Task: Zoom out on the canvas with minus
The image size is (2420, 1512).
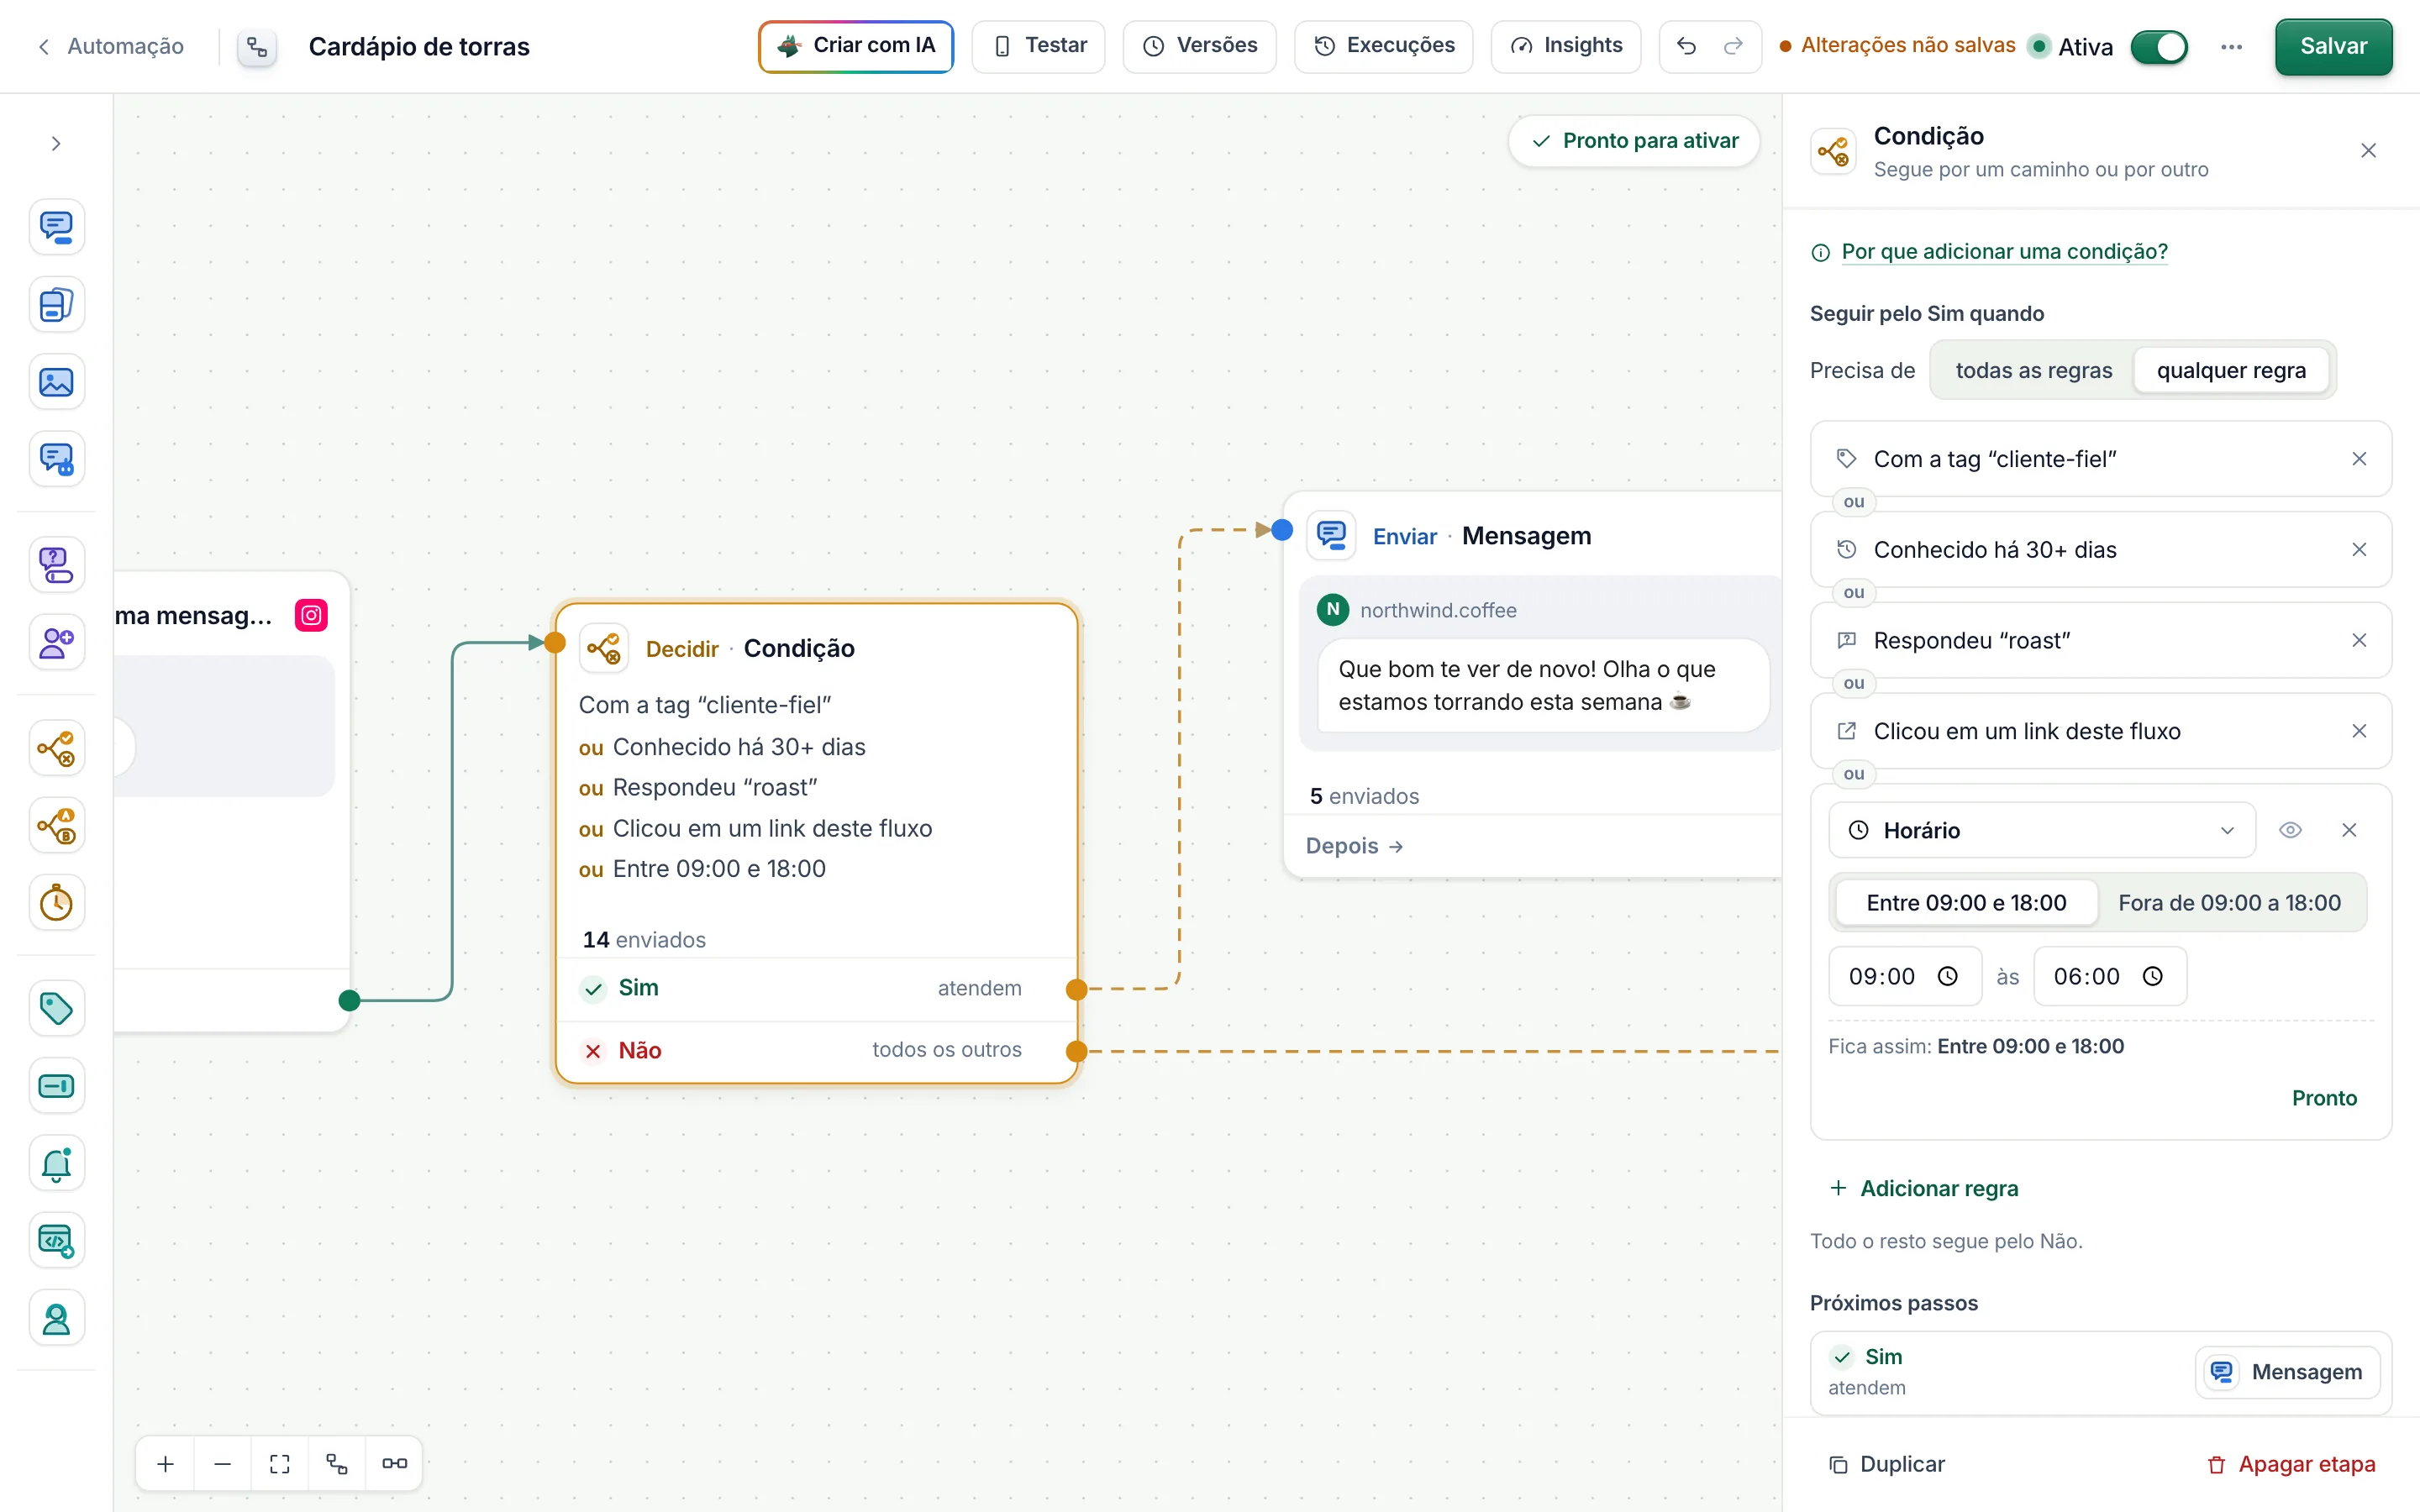Action: 223,1464
